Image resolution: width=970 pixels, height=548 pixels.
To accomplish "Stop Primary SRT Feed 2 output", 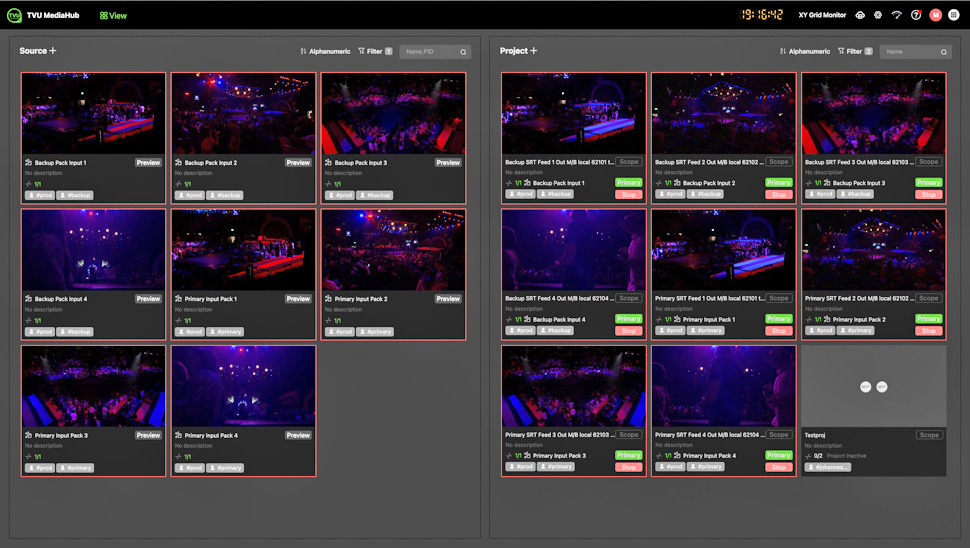I will (929, 331).
